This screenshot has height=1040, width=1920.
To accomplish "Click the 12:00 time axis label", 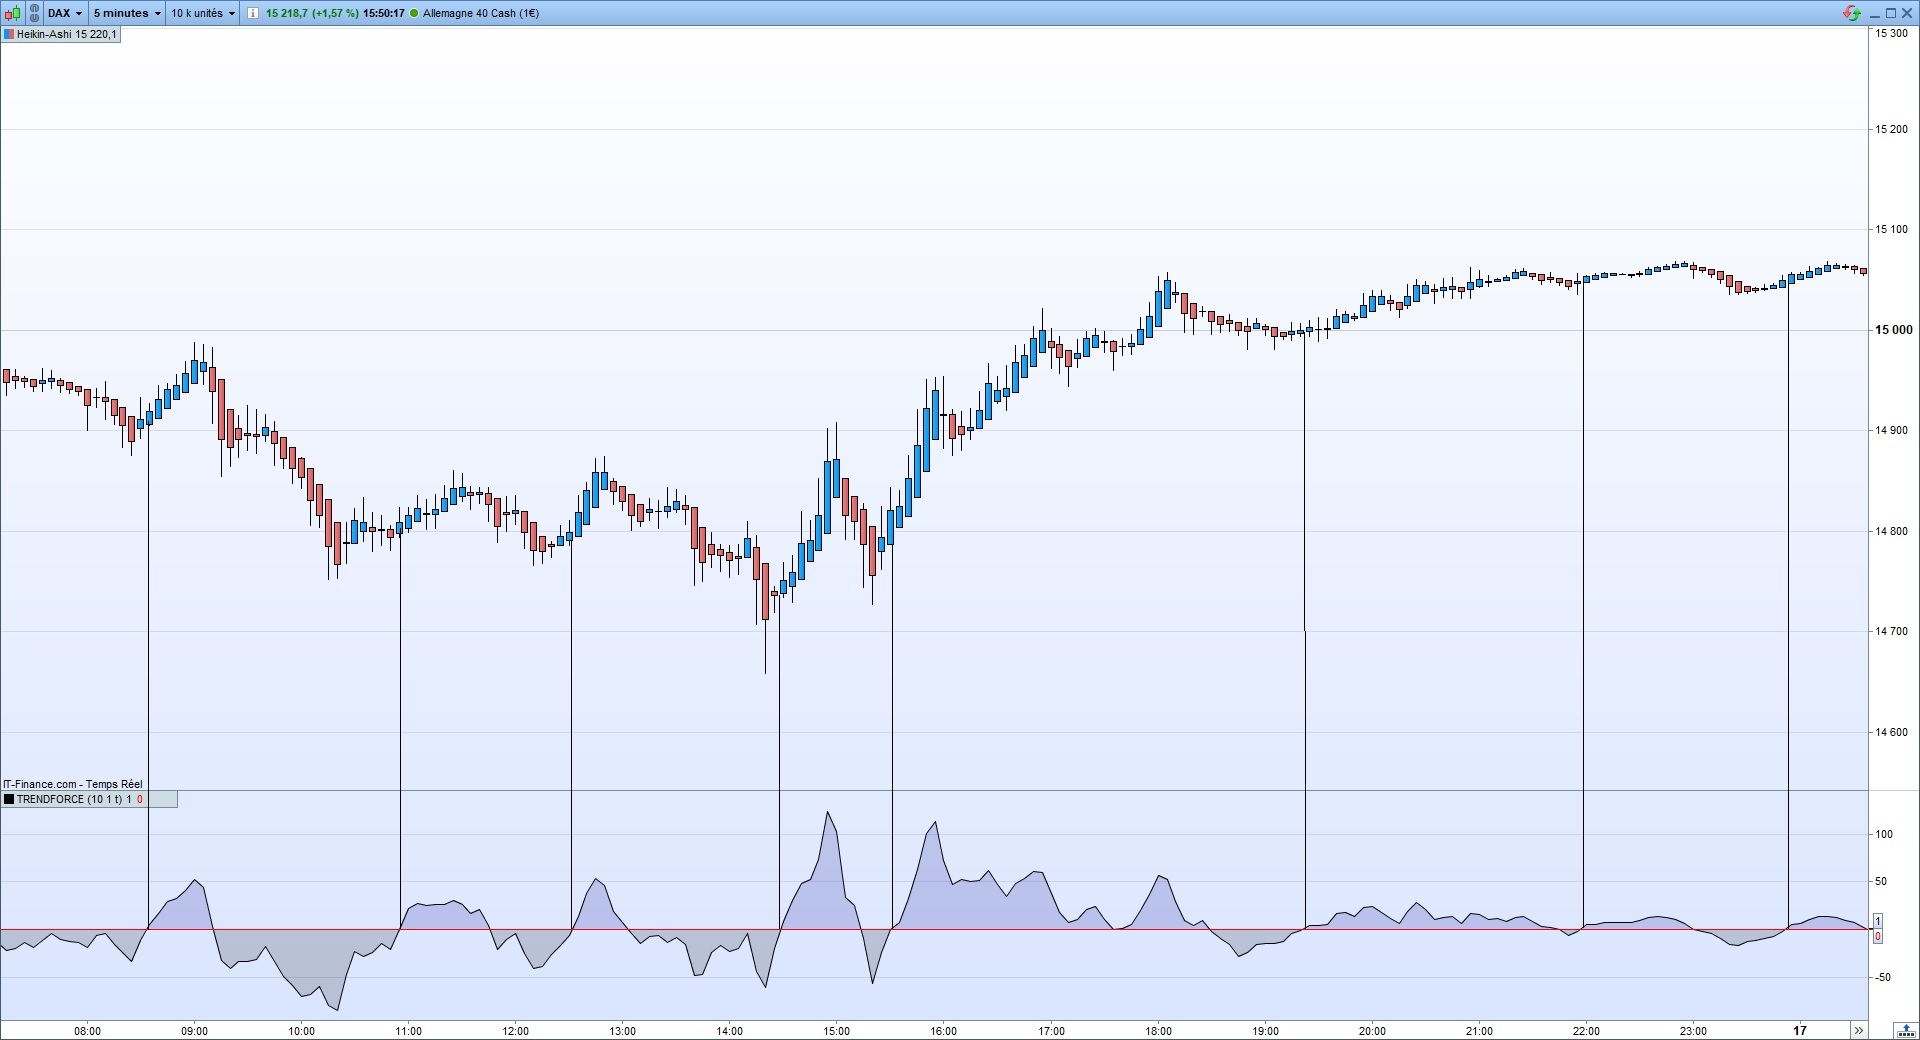I will tap(515, 1031).
